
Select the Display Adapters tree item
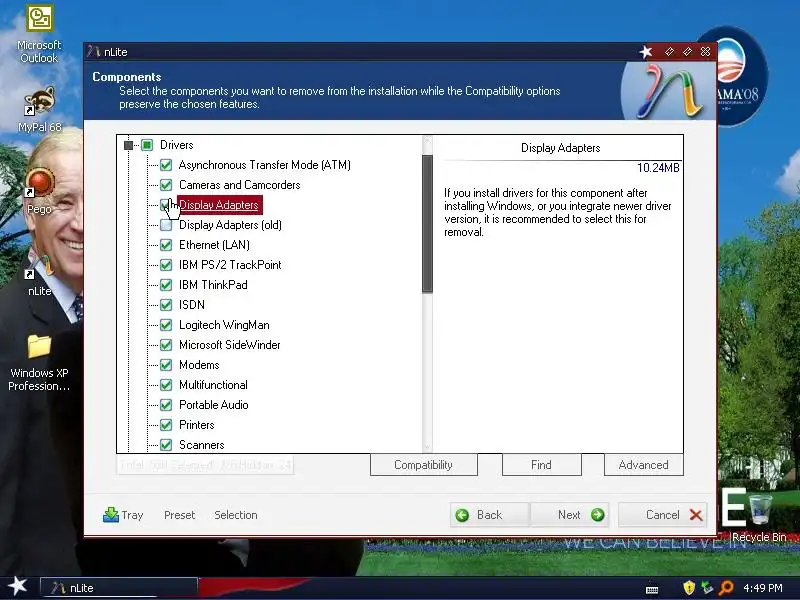(219, 205)
